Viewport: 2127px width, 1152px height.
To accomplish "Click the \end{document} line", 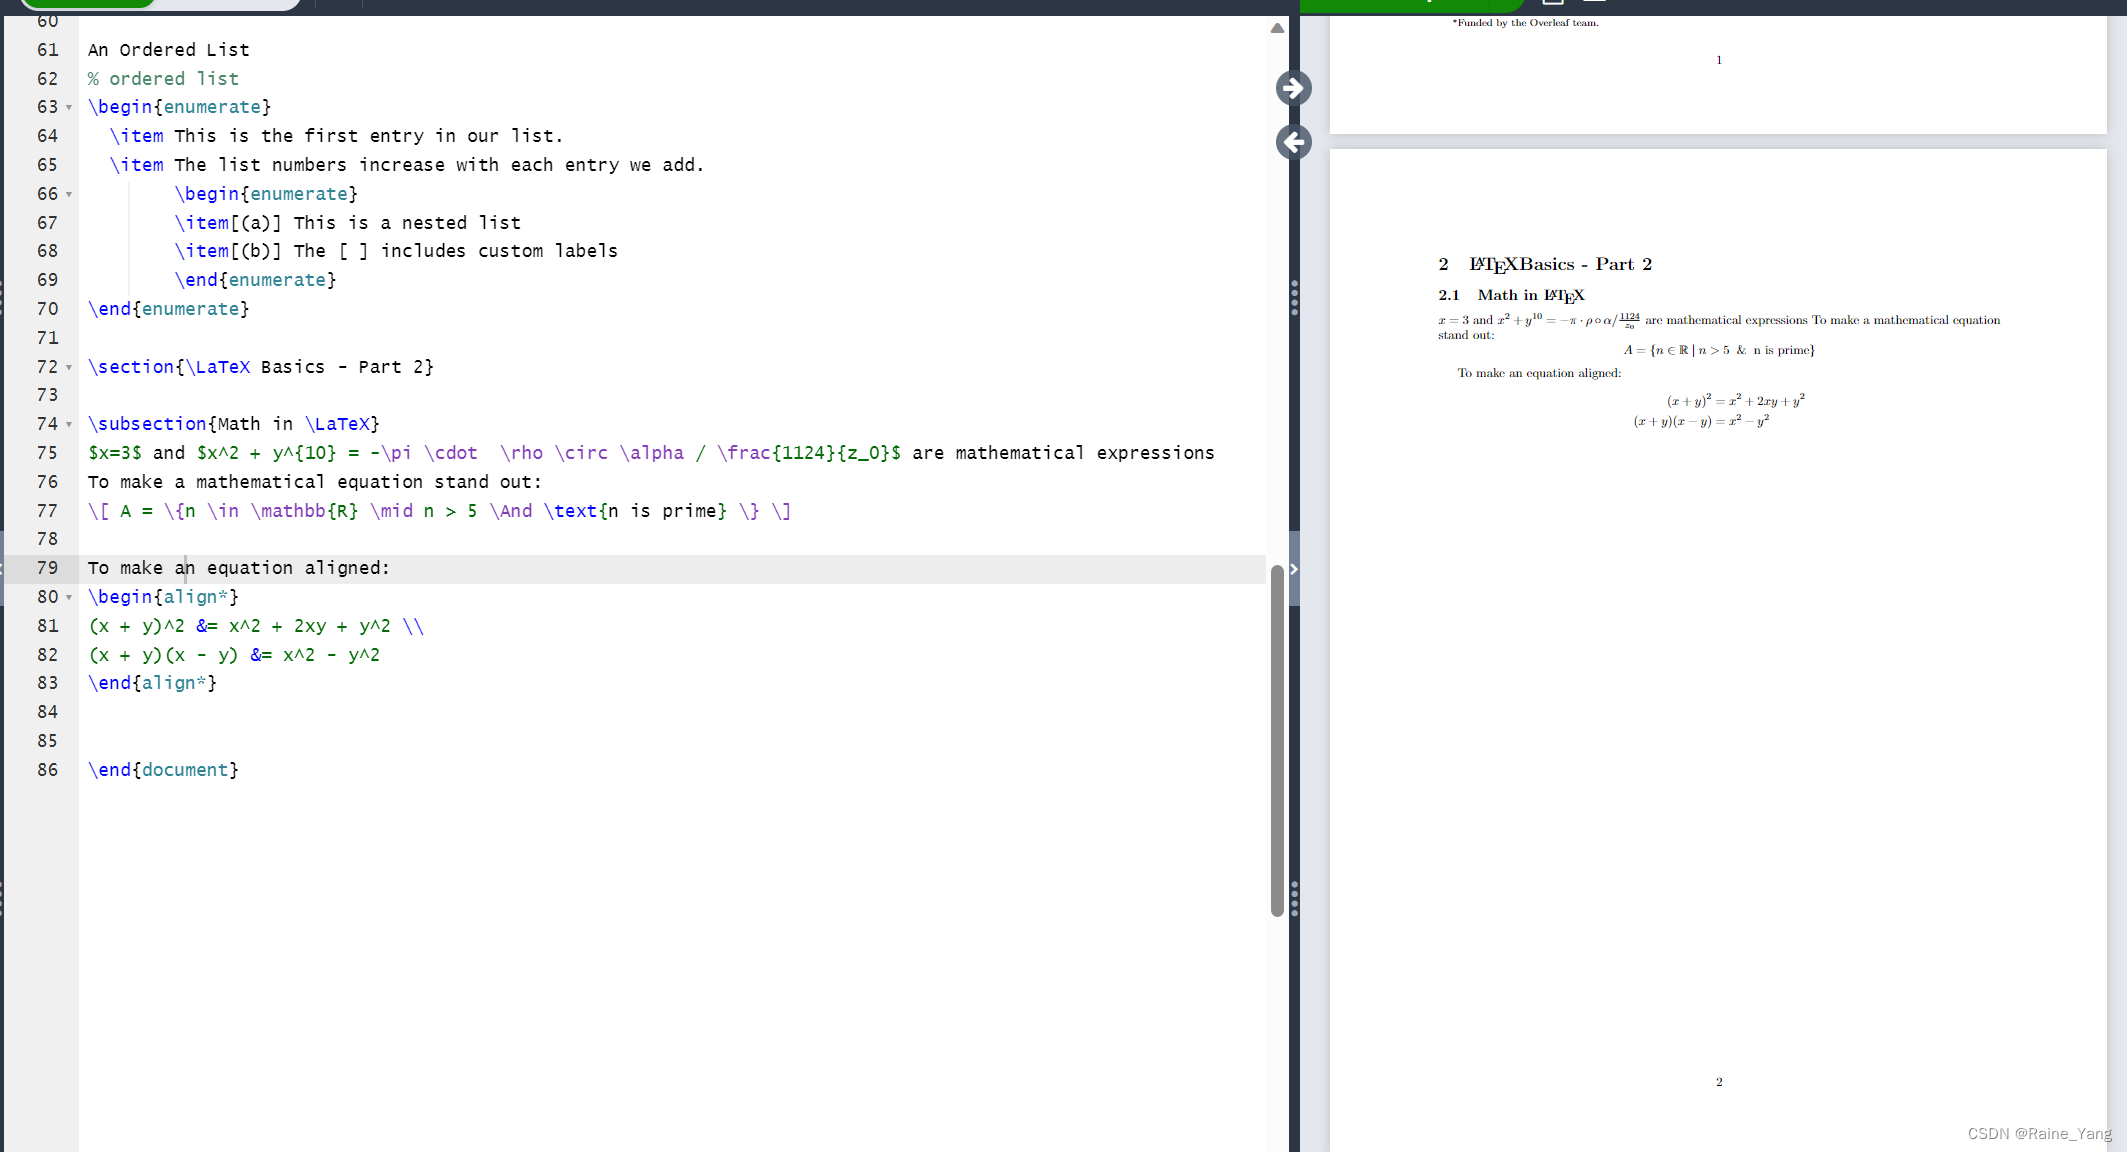I will [163, 770].
